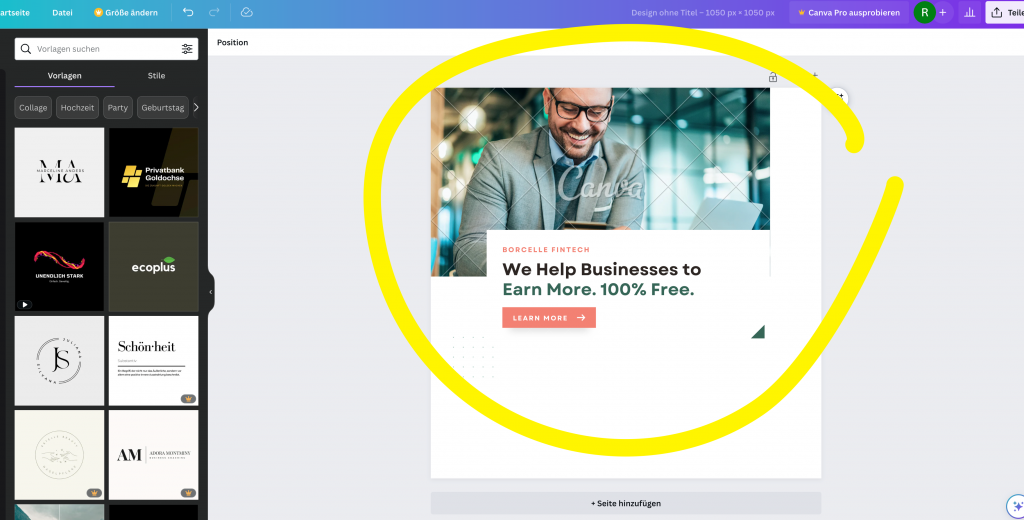
Task: Open the magic assistant sparkle icon
Action: coord(1016,506)
